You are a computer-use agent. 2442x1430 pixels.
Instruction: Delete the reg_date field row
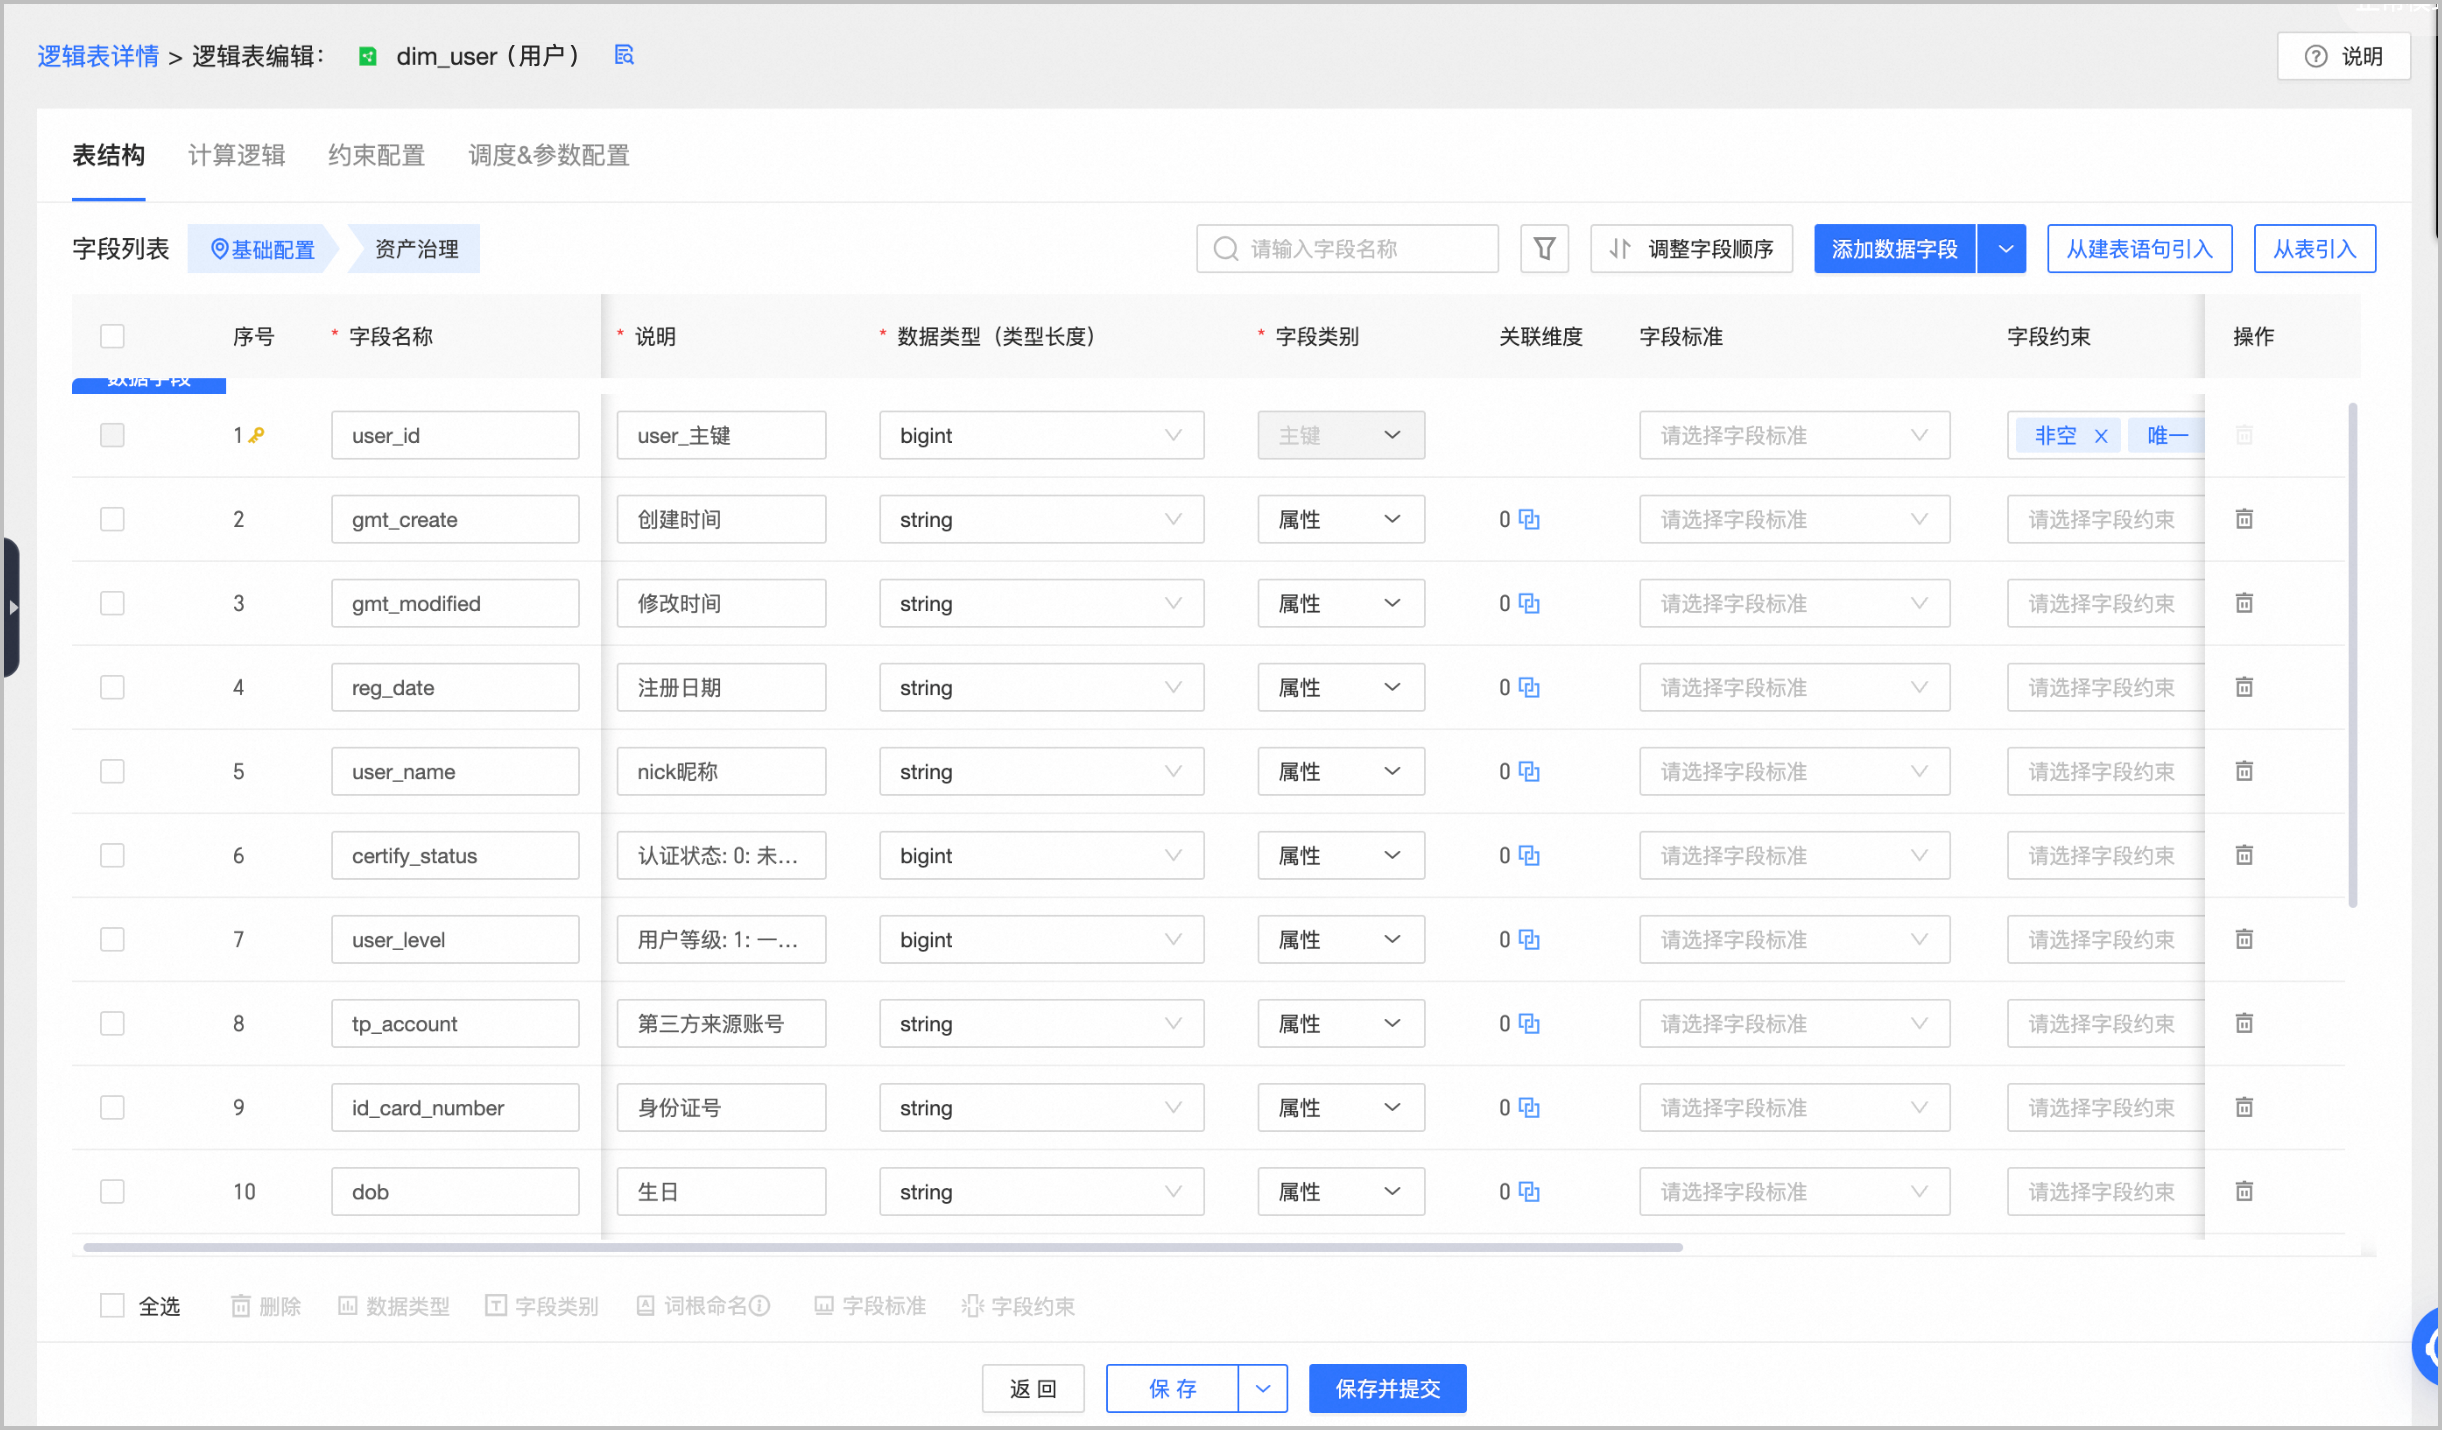click(2244, 687)
